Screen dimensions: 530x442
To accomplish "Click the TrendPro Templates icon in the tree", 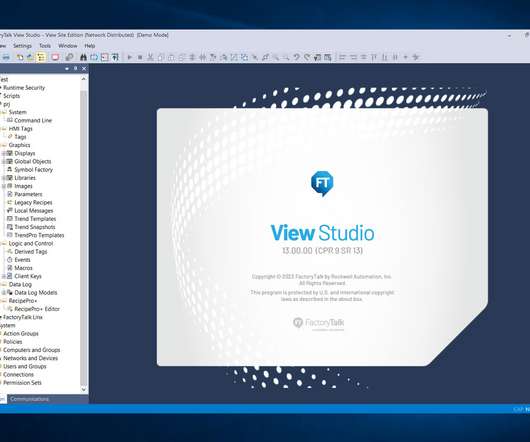I will tap(10, 235).
